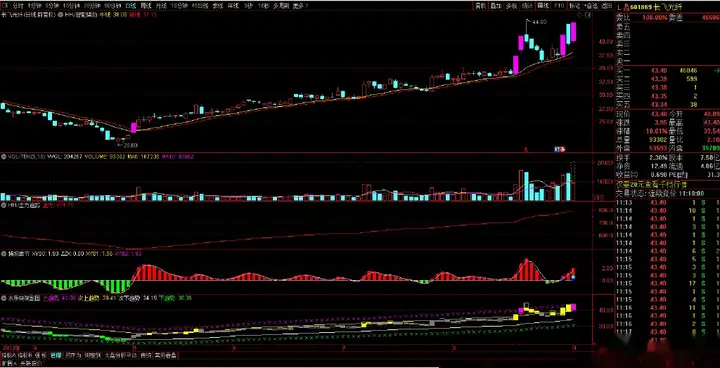The width and height of the screenshot is (720, 368).
Task: Select the 日线 daily chart tab
Action: pos(131,6)
